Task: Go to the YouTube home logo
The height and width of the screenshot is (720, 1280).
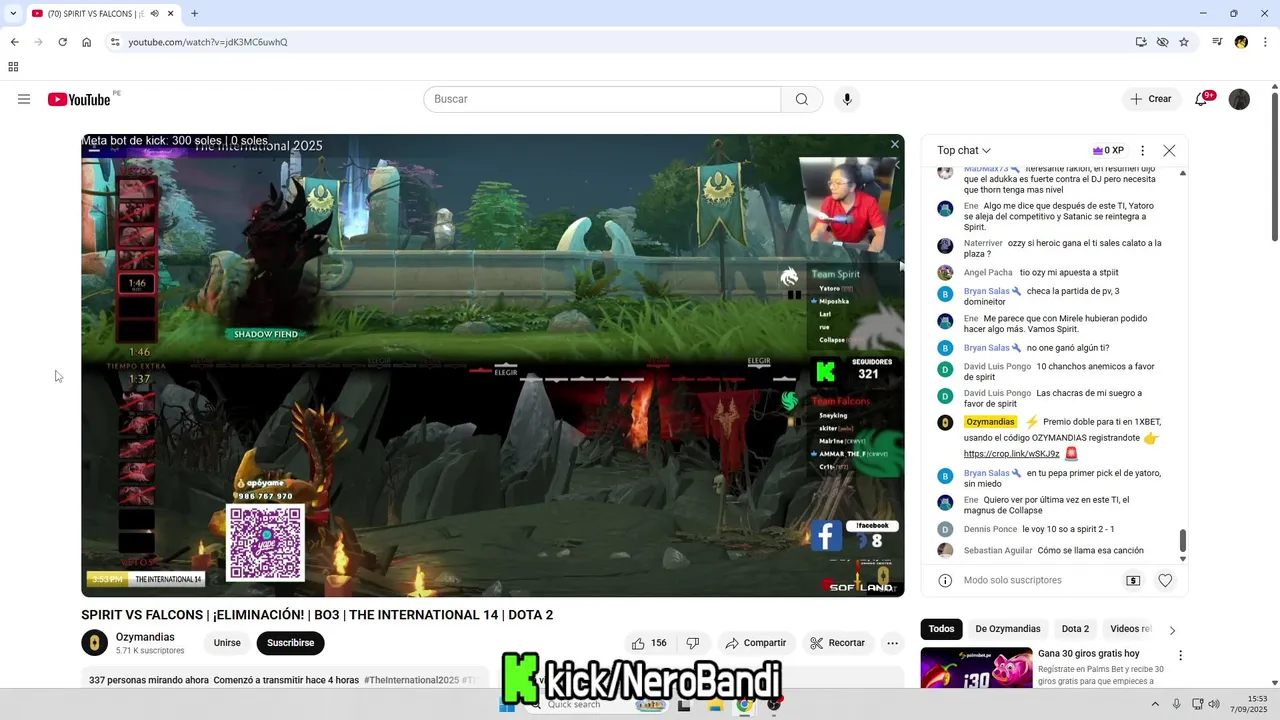Action: [x=79, y=99]
